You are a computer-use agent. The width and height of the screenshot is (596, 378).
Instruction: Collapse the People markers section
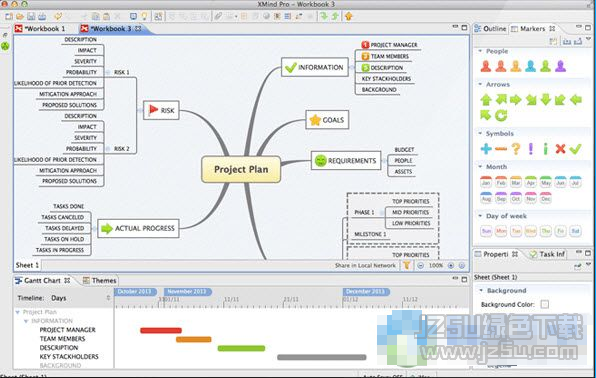coord(480,51)
